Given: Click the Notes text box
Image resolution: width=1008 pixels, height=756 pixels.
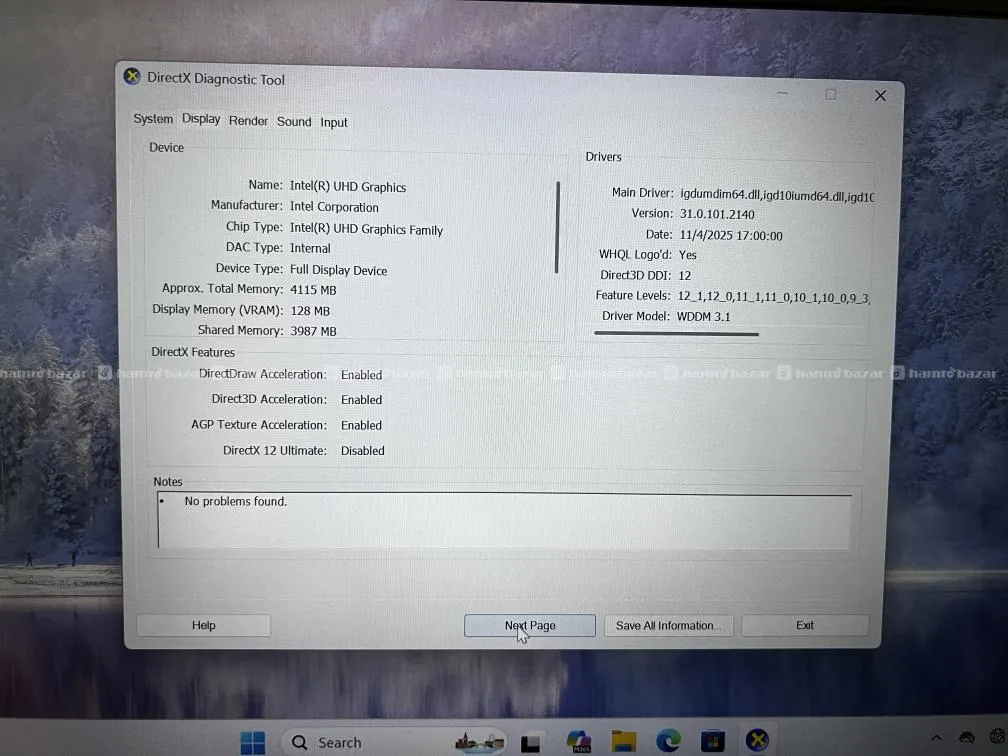Looking at the screenshot, I should coord(504,521).
